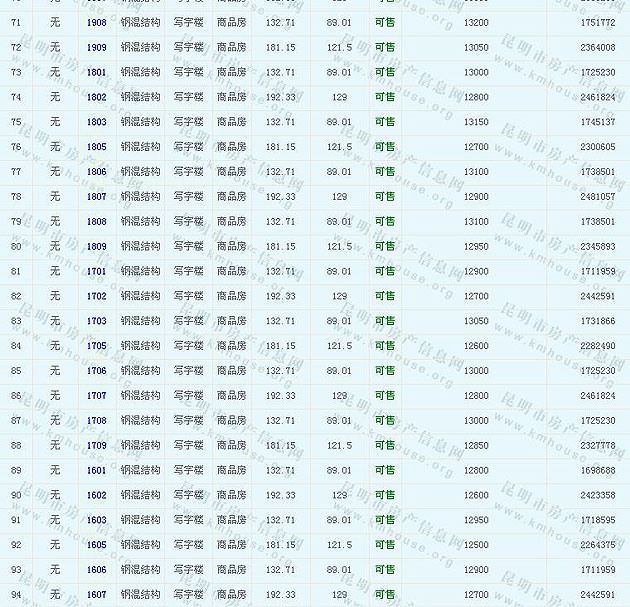
Task: Open unit 1701 link
Action: [x=96, y=271]
